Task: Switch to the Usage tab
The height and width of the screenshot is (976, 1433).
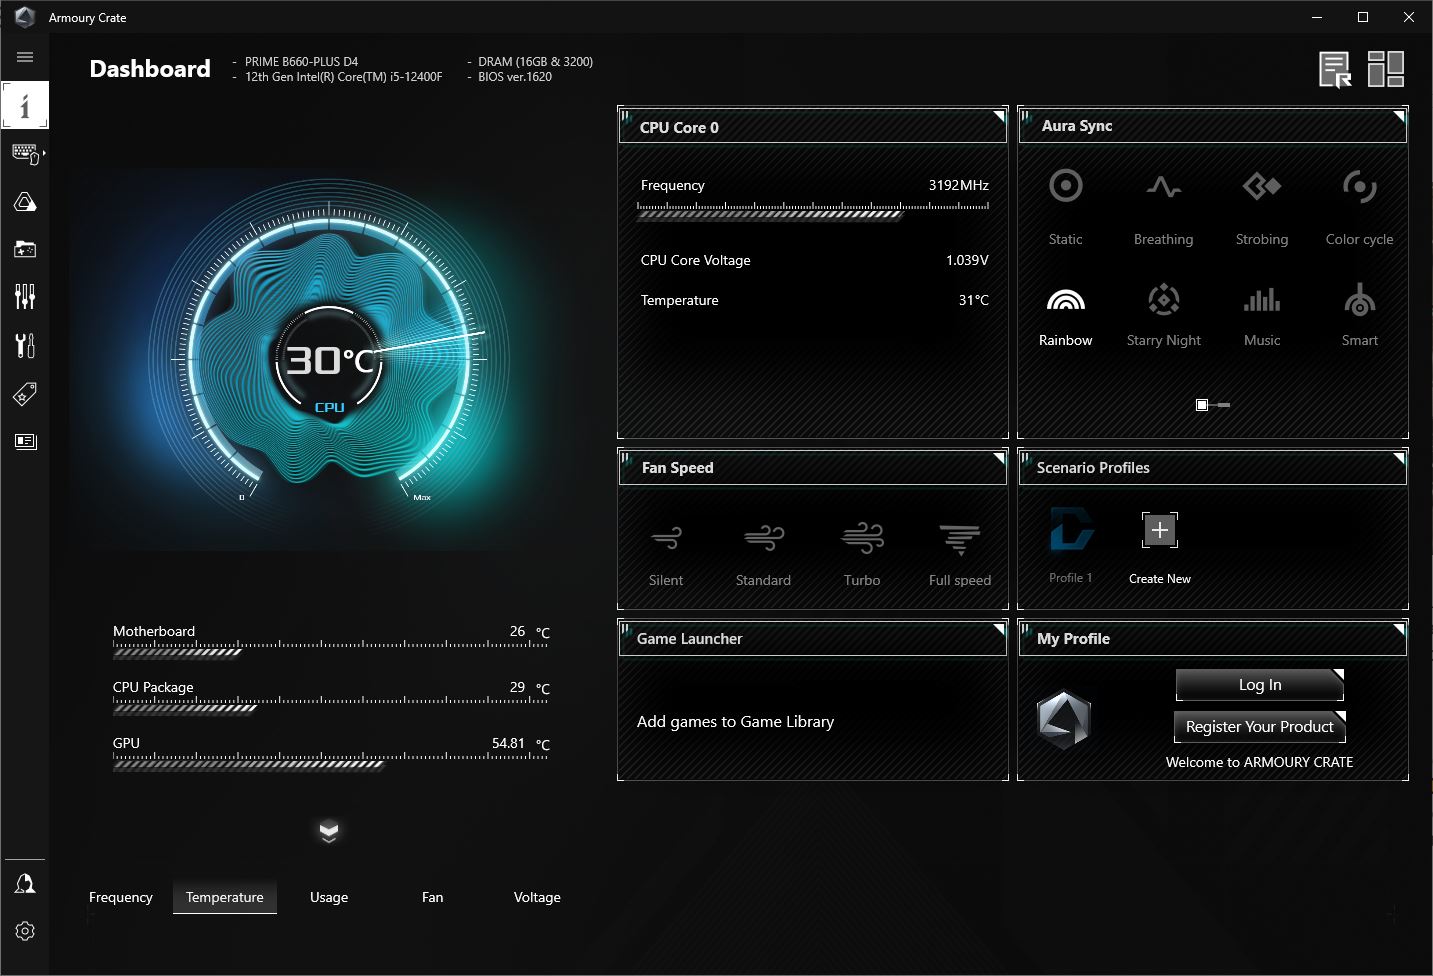Action: tap(329, 897)
